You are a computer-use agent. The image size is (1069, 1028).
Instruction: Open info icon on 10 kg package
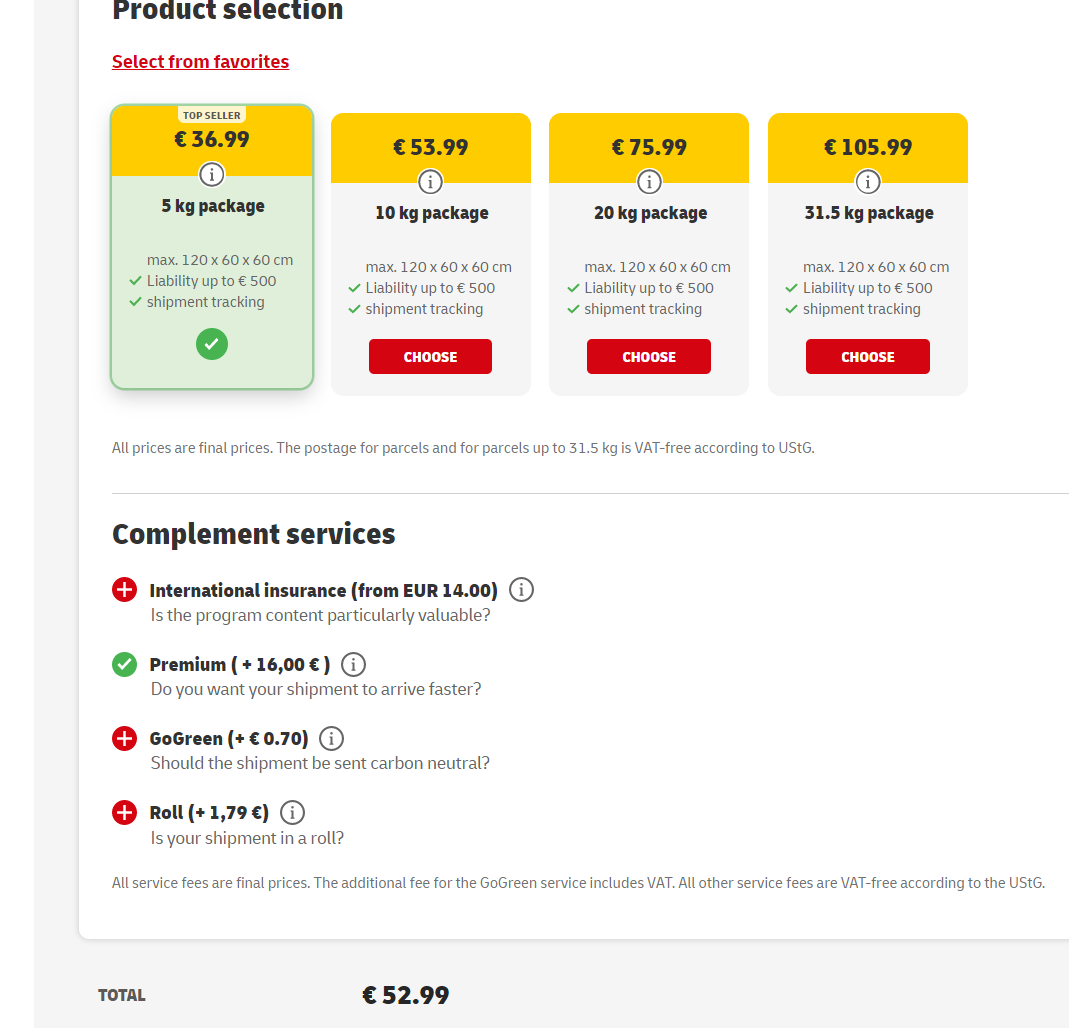(x=430, y=182)
